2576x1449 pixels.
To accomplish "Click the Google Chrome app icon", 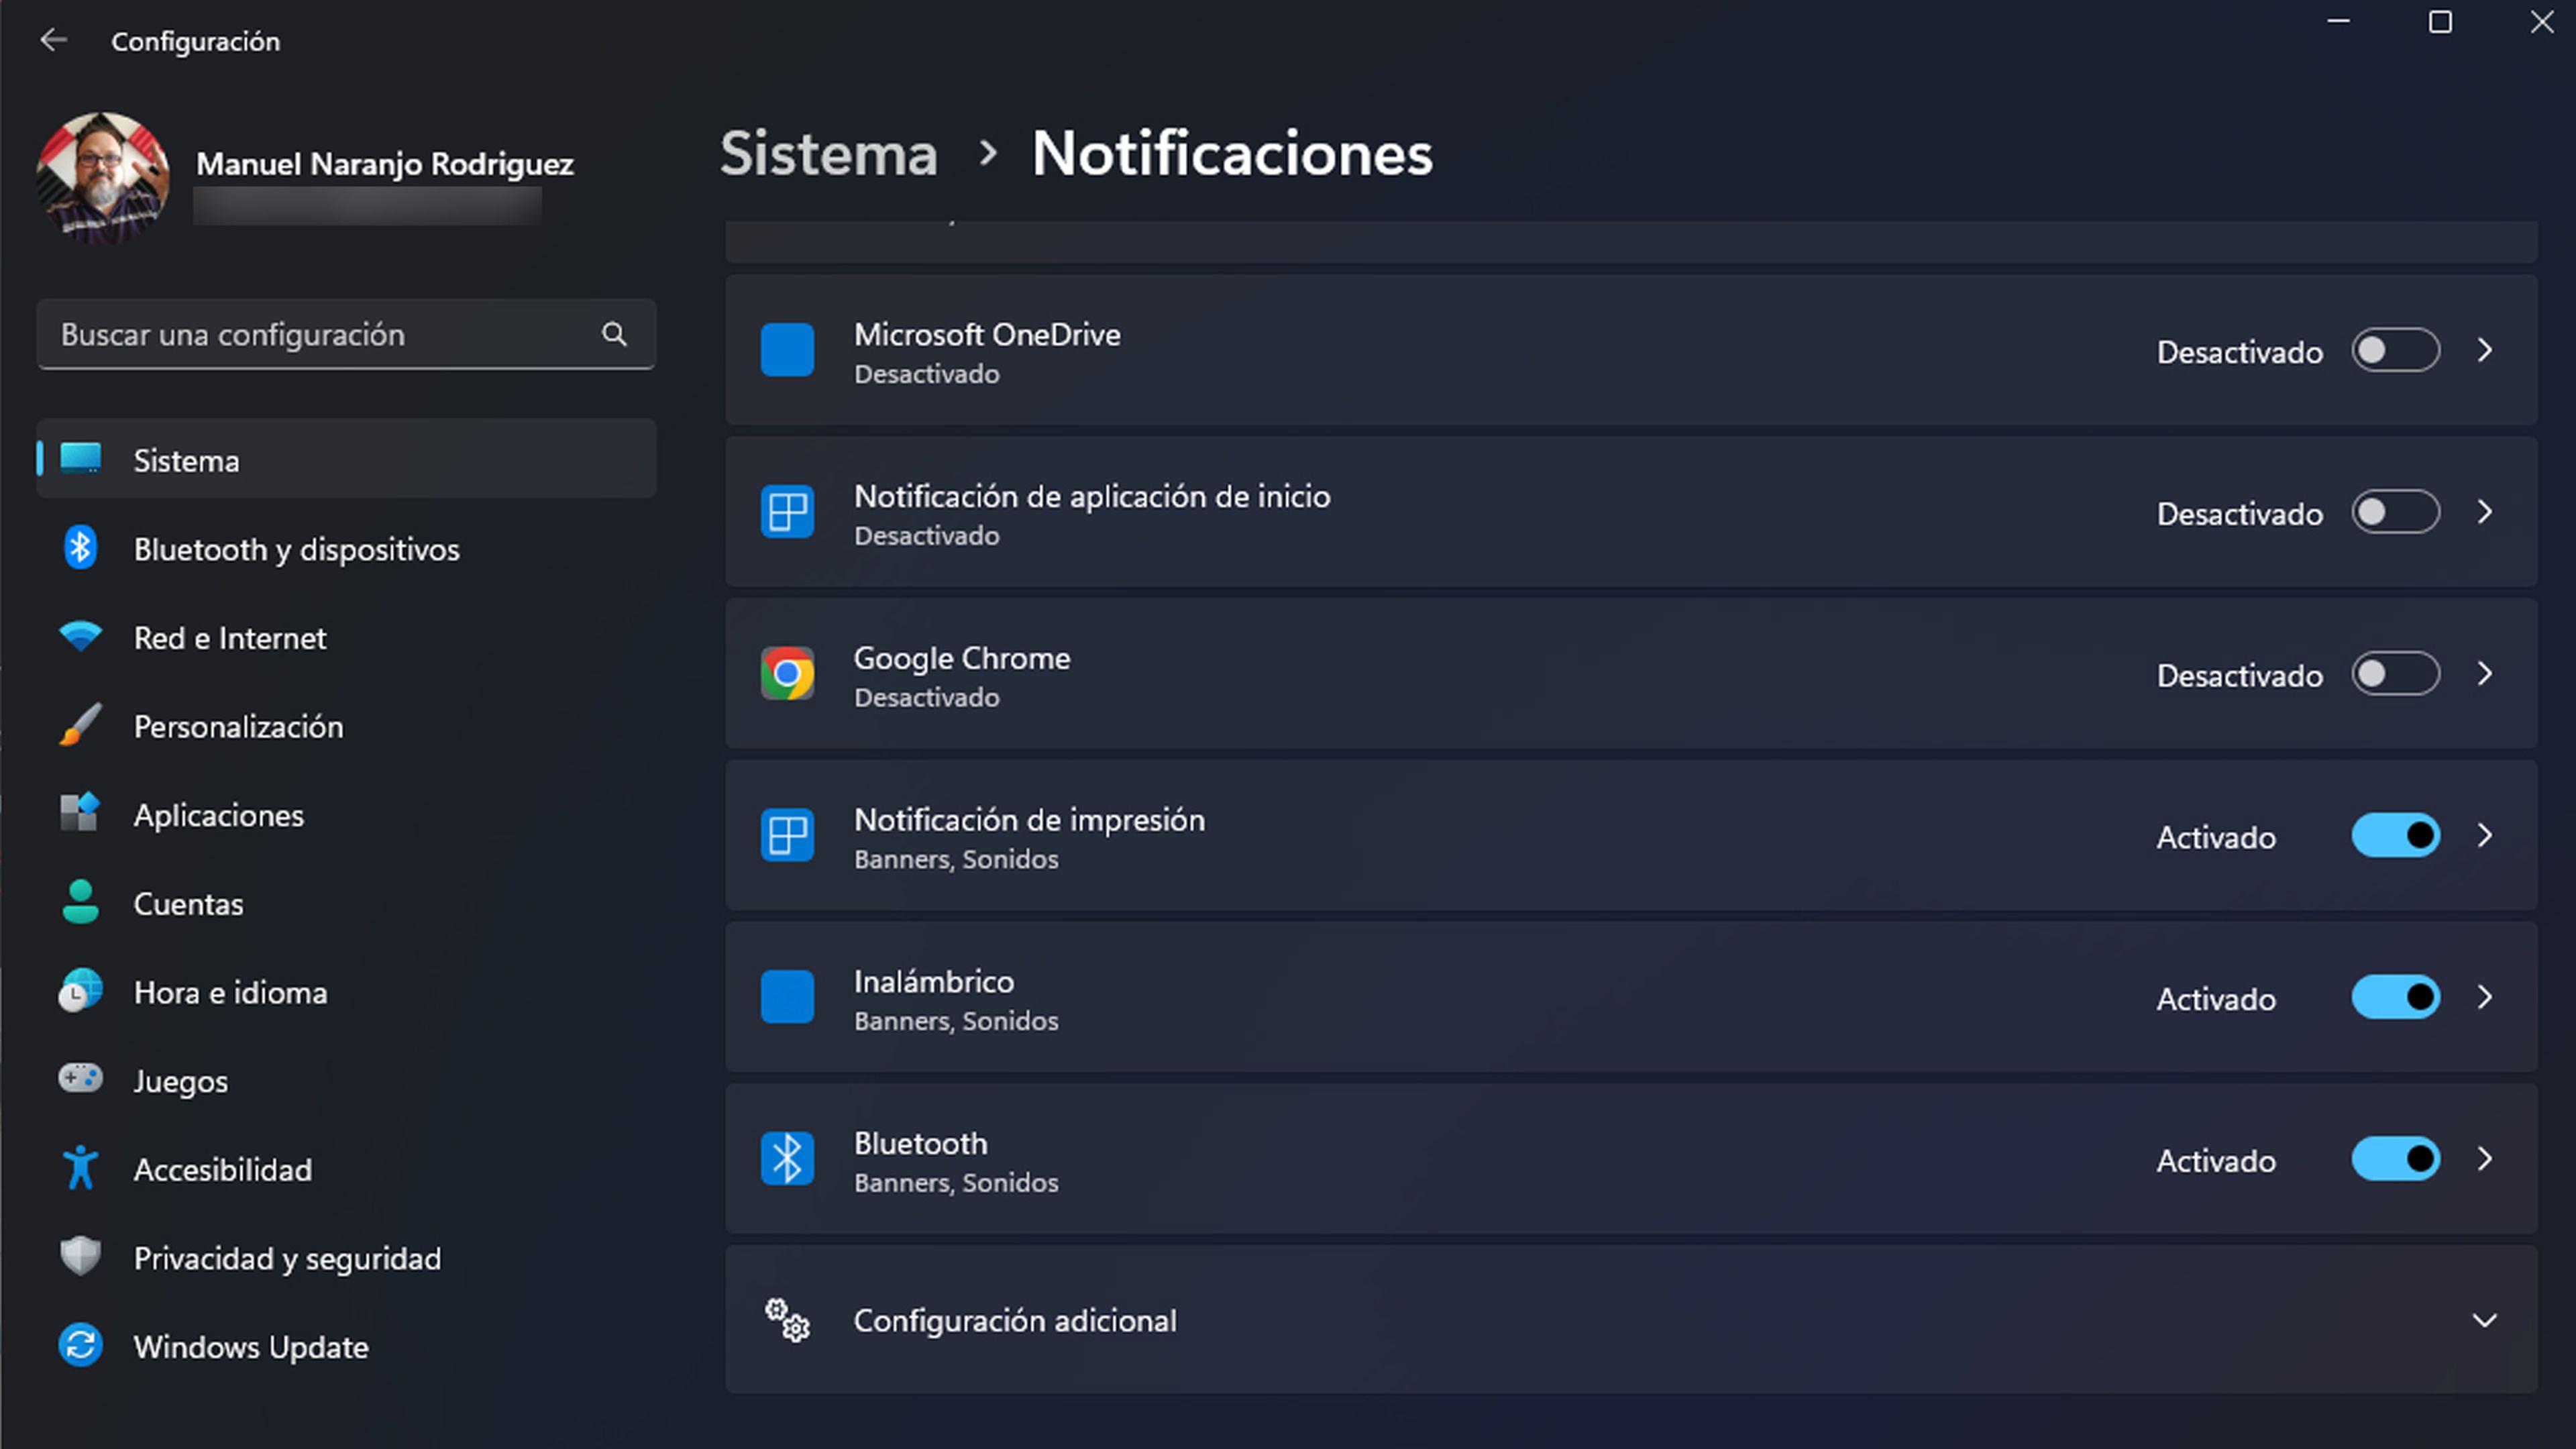I will (x=787, y=673).
